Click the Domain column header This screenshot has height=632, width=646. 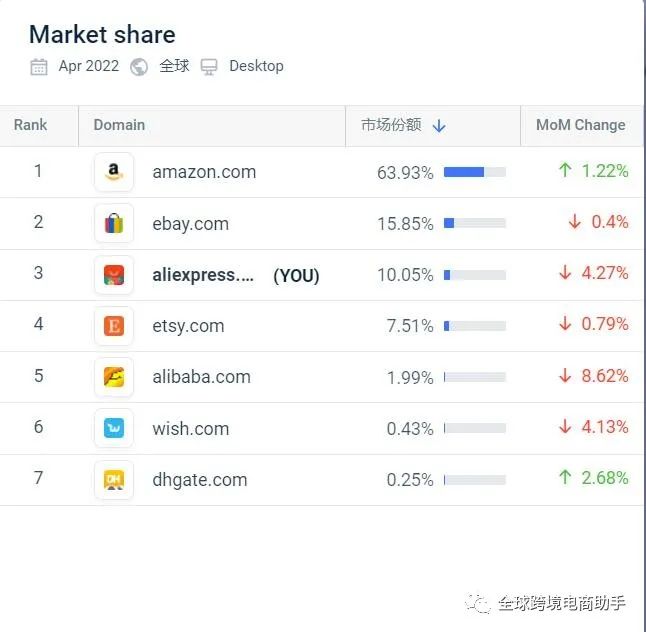[119, 125]
